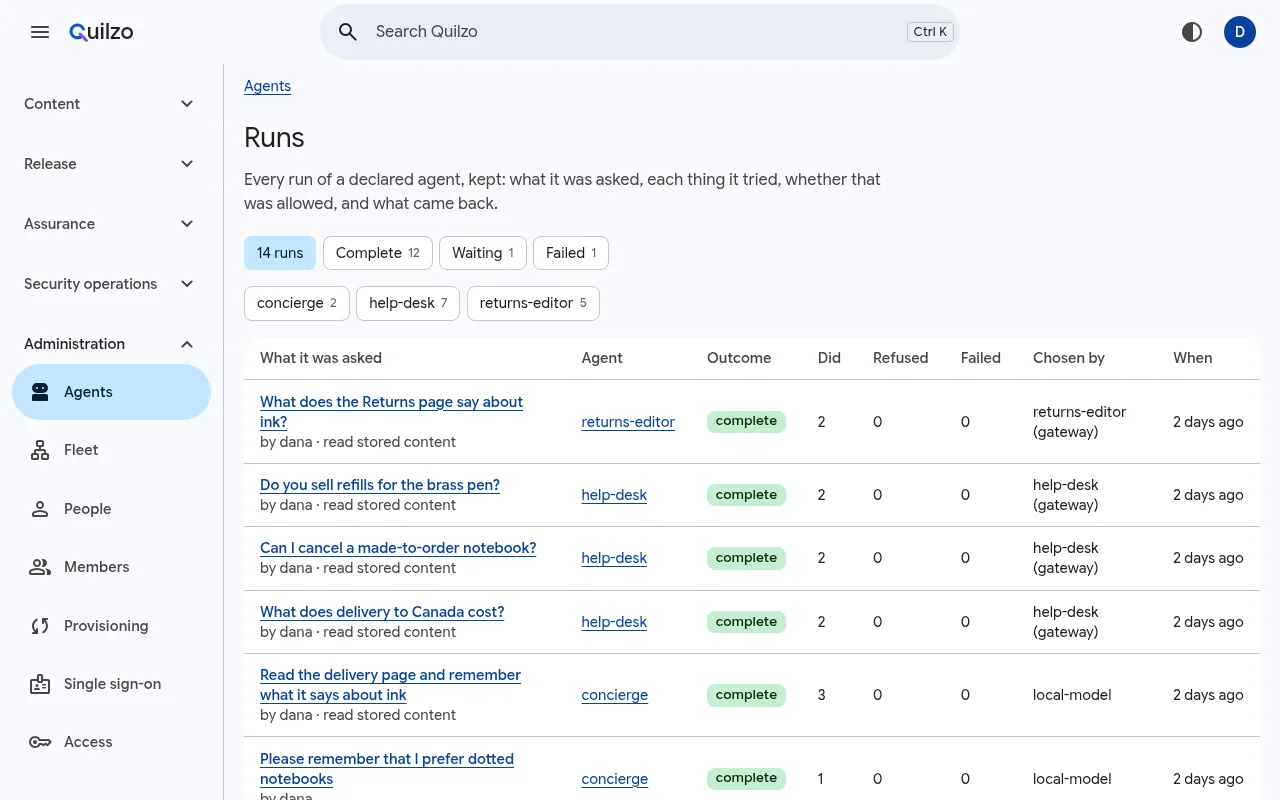This screenshot has height=800, width=1280.
Task: Focus the Search Quilzo field
Action: pos(640,32)
